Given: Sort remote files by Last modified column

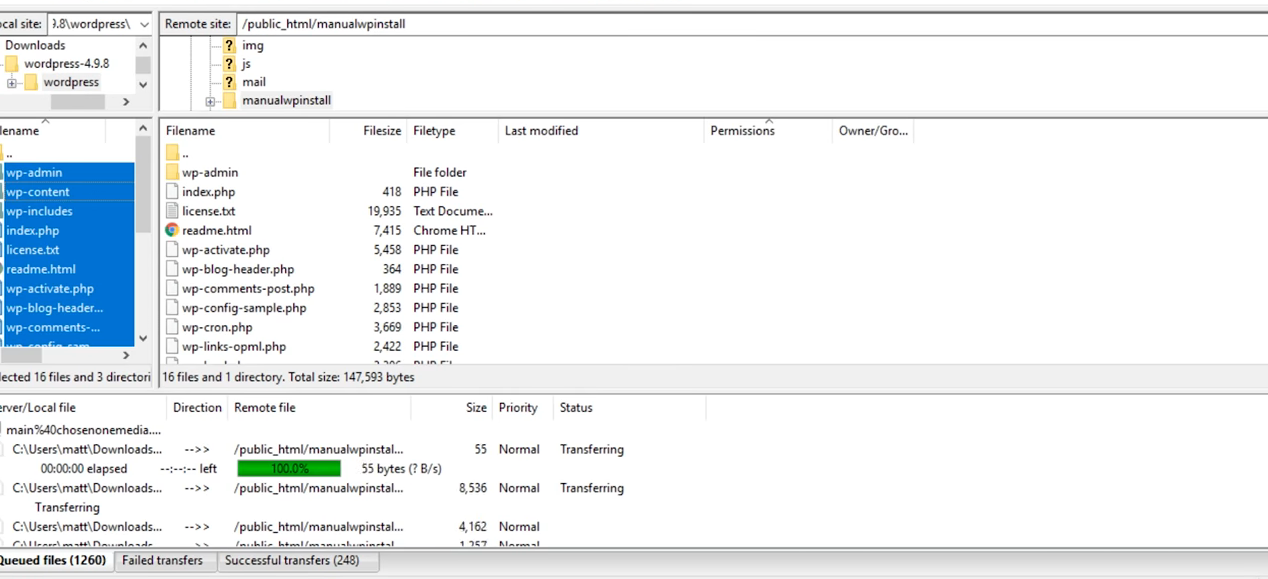Looking at the screenshot, I should coord(541,131).
